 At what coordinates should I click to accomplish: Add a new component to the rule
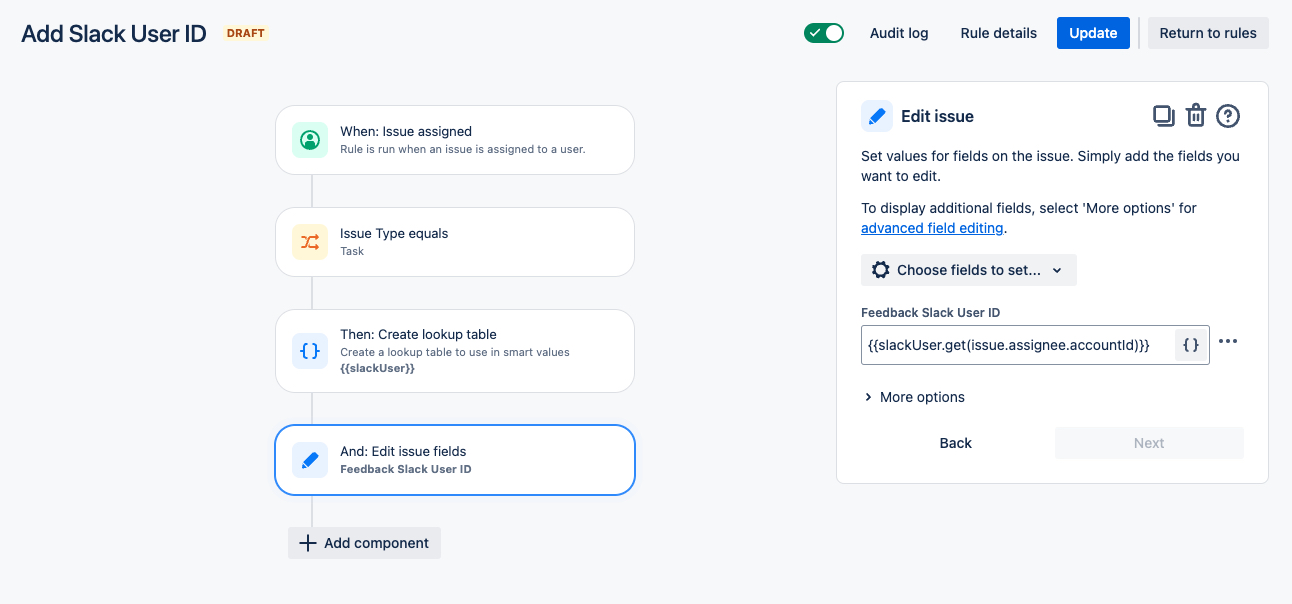pyautogui.click(x=364, y=543)
